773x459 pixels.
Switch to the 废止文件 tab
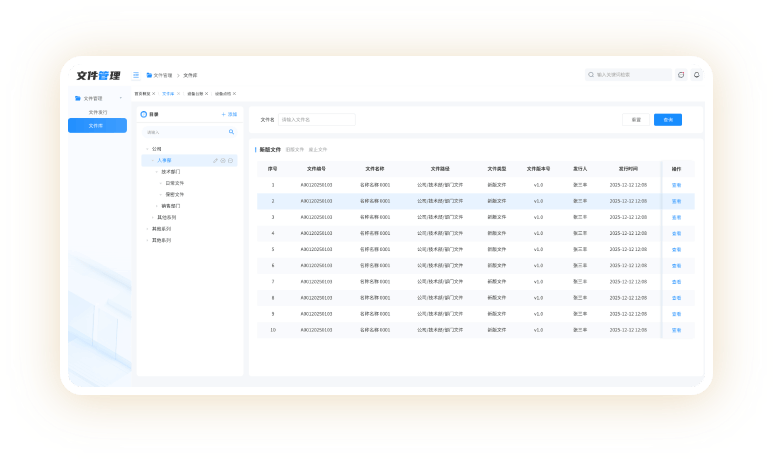tap(318, 149)
